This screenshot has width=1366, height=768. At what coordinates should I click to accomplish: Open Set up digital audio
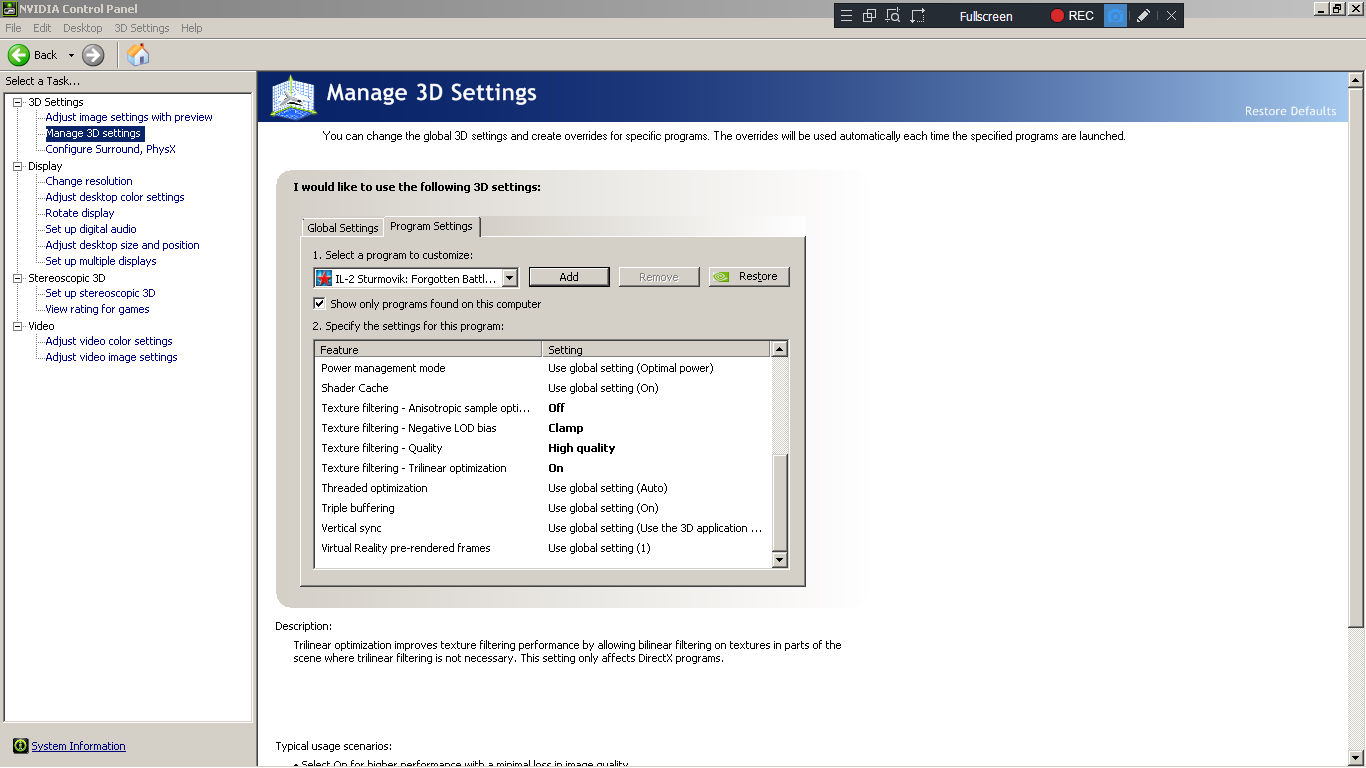tap(91, 229)
